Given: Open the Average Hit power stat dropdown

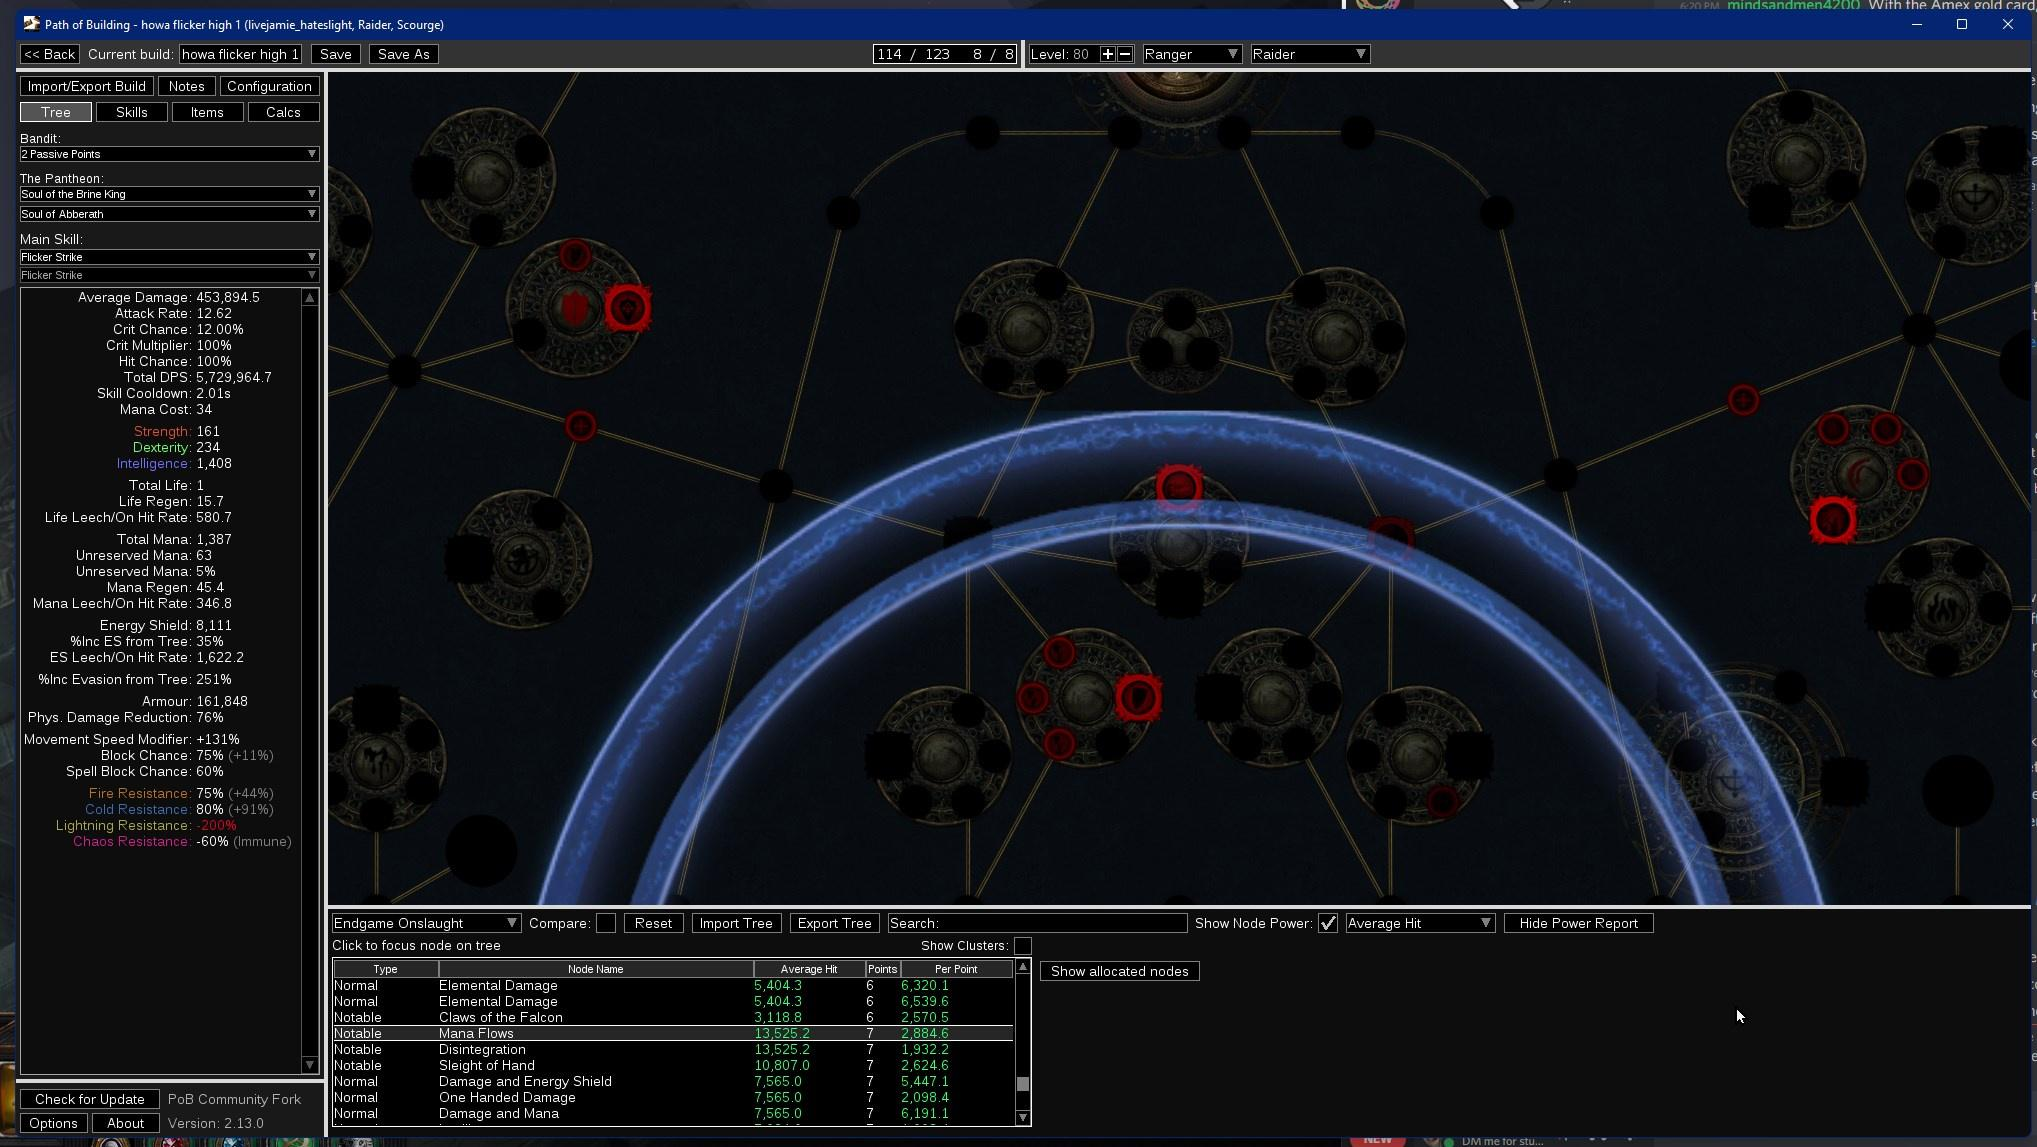Looking at the screenshot, I should (x=1419, y=923).
